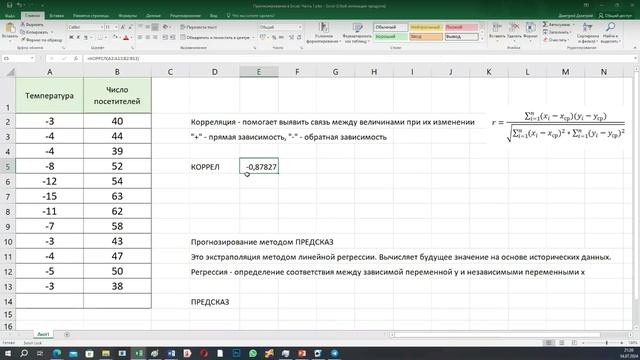The width and height of the screenshot is (640, 360).
Task: Open the font name Calibri dropdown
Action: click(x=101, y=27)
